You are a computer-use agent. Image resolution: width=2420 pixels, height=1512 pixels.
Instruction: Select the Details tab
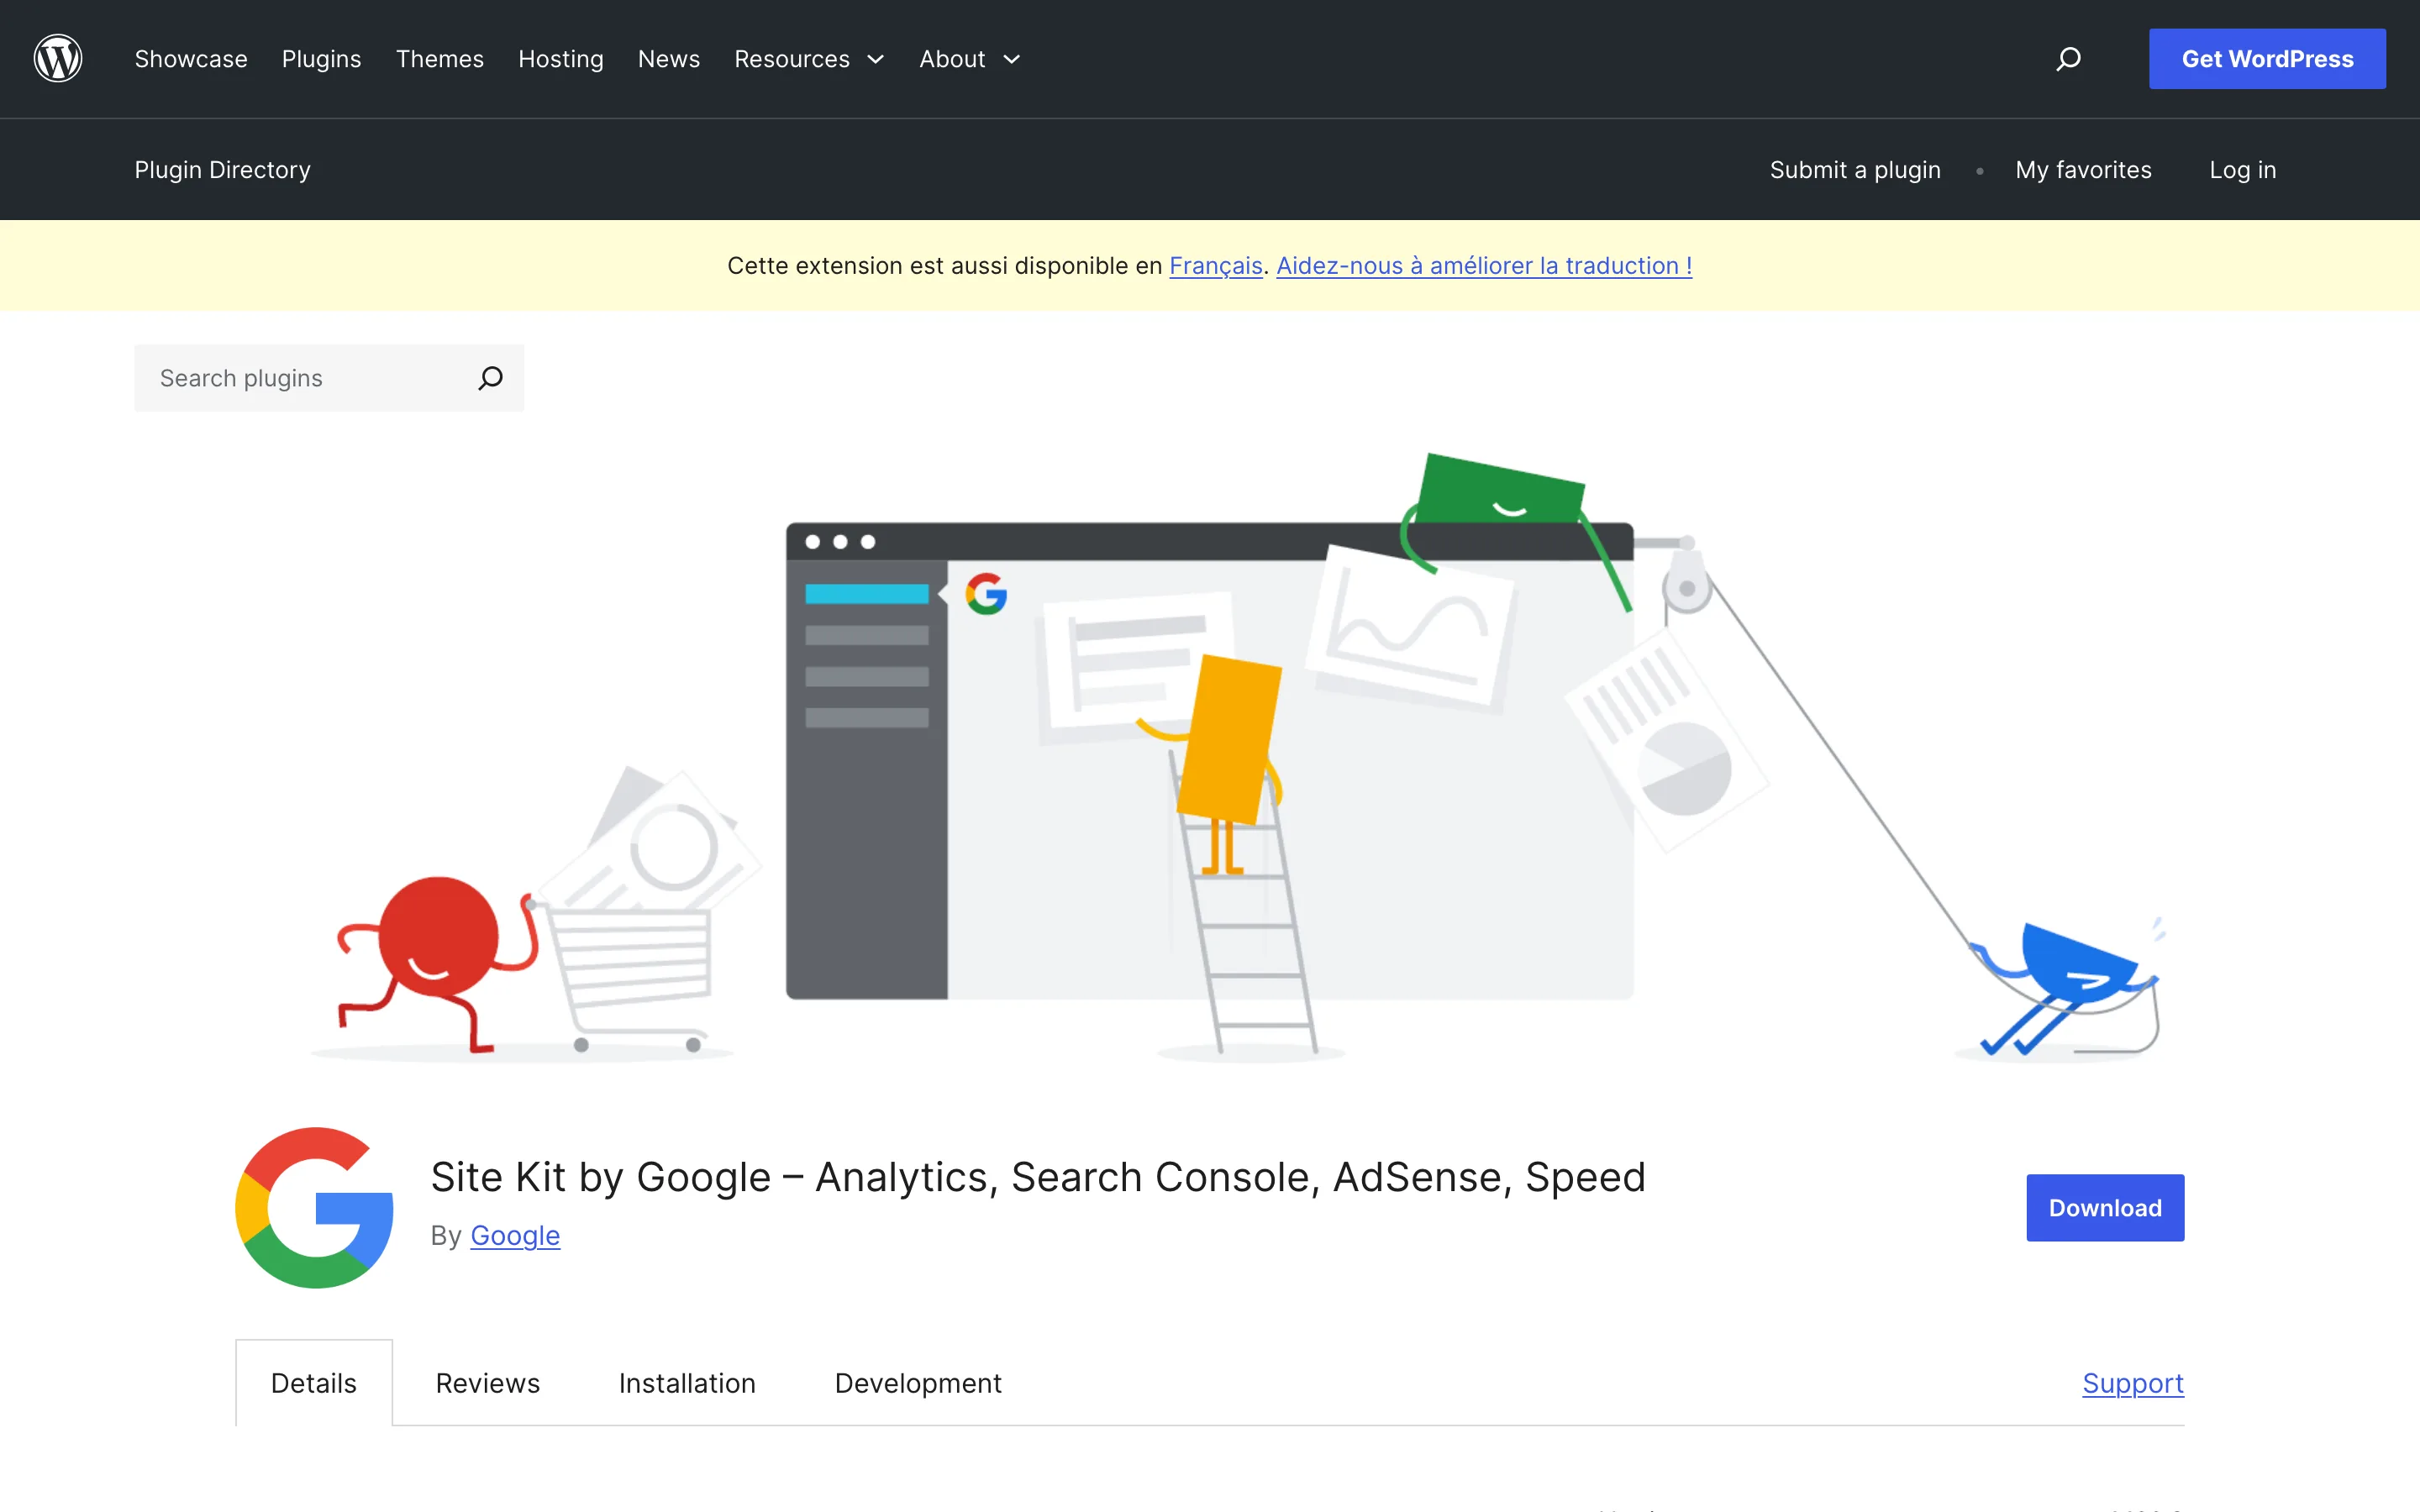314,1383
